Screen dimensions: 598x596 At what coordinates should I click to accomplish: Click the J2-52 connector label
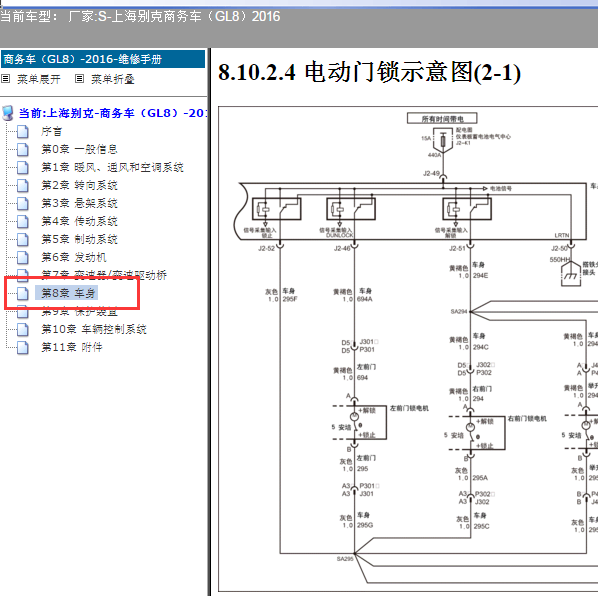click(x=266, y=248)
